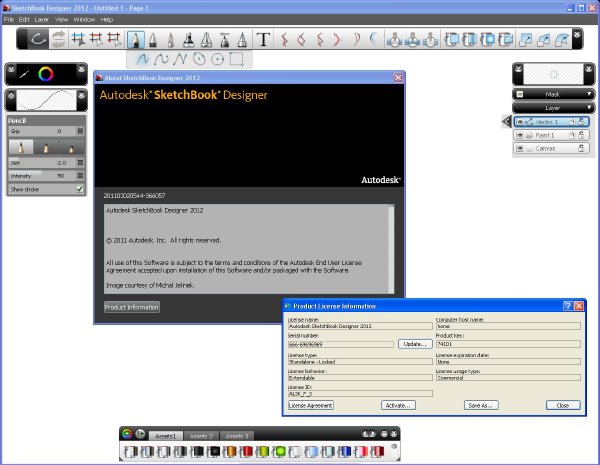The image size is (600, 465).
Task: Click the green arrow icon in the Assets panel
Action: [140, 434]
